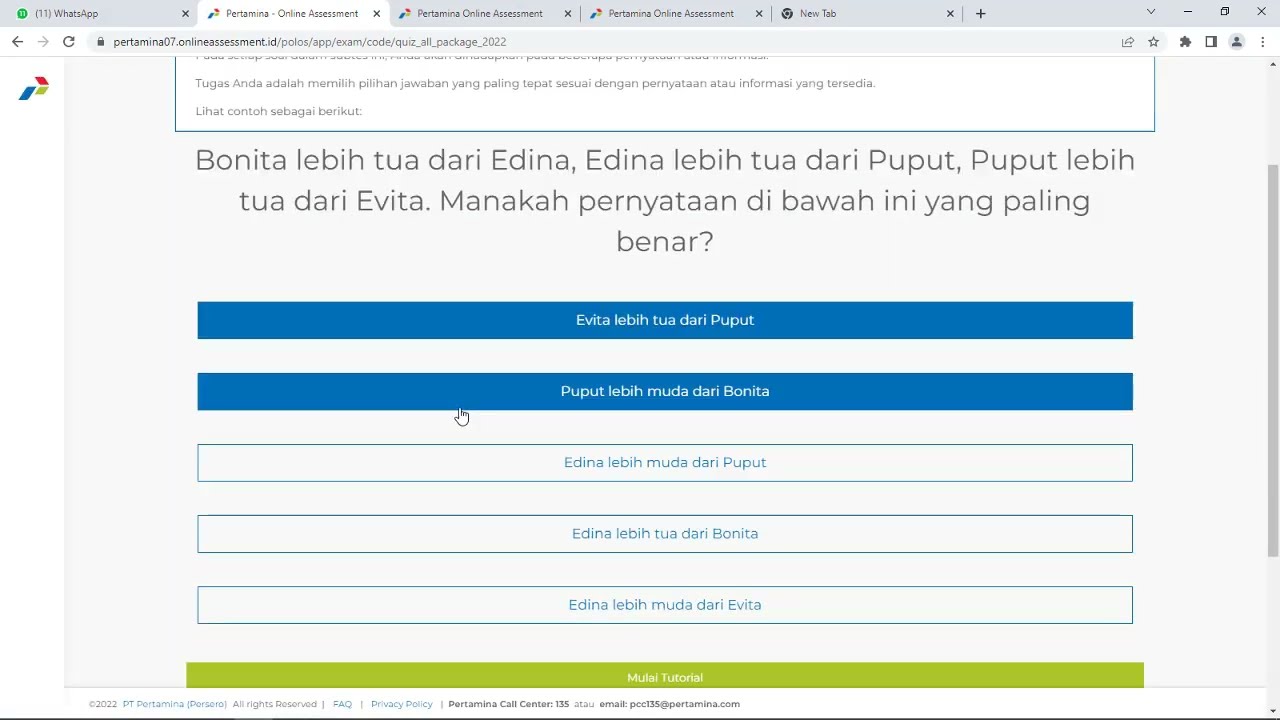Open the extensions puzzle icon
The image size is (1280, 720).
(x=1185, y=42)
